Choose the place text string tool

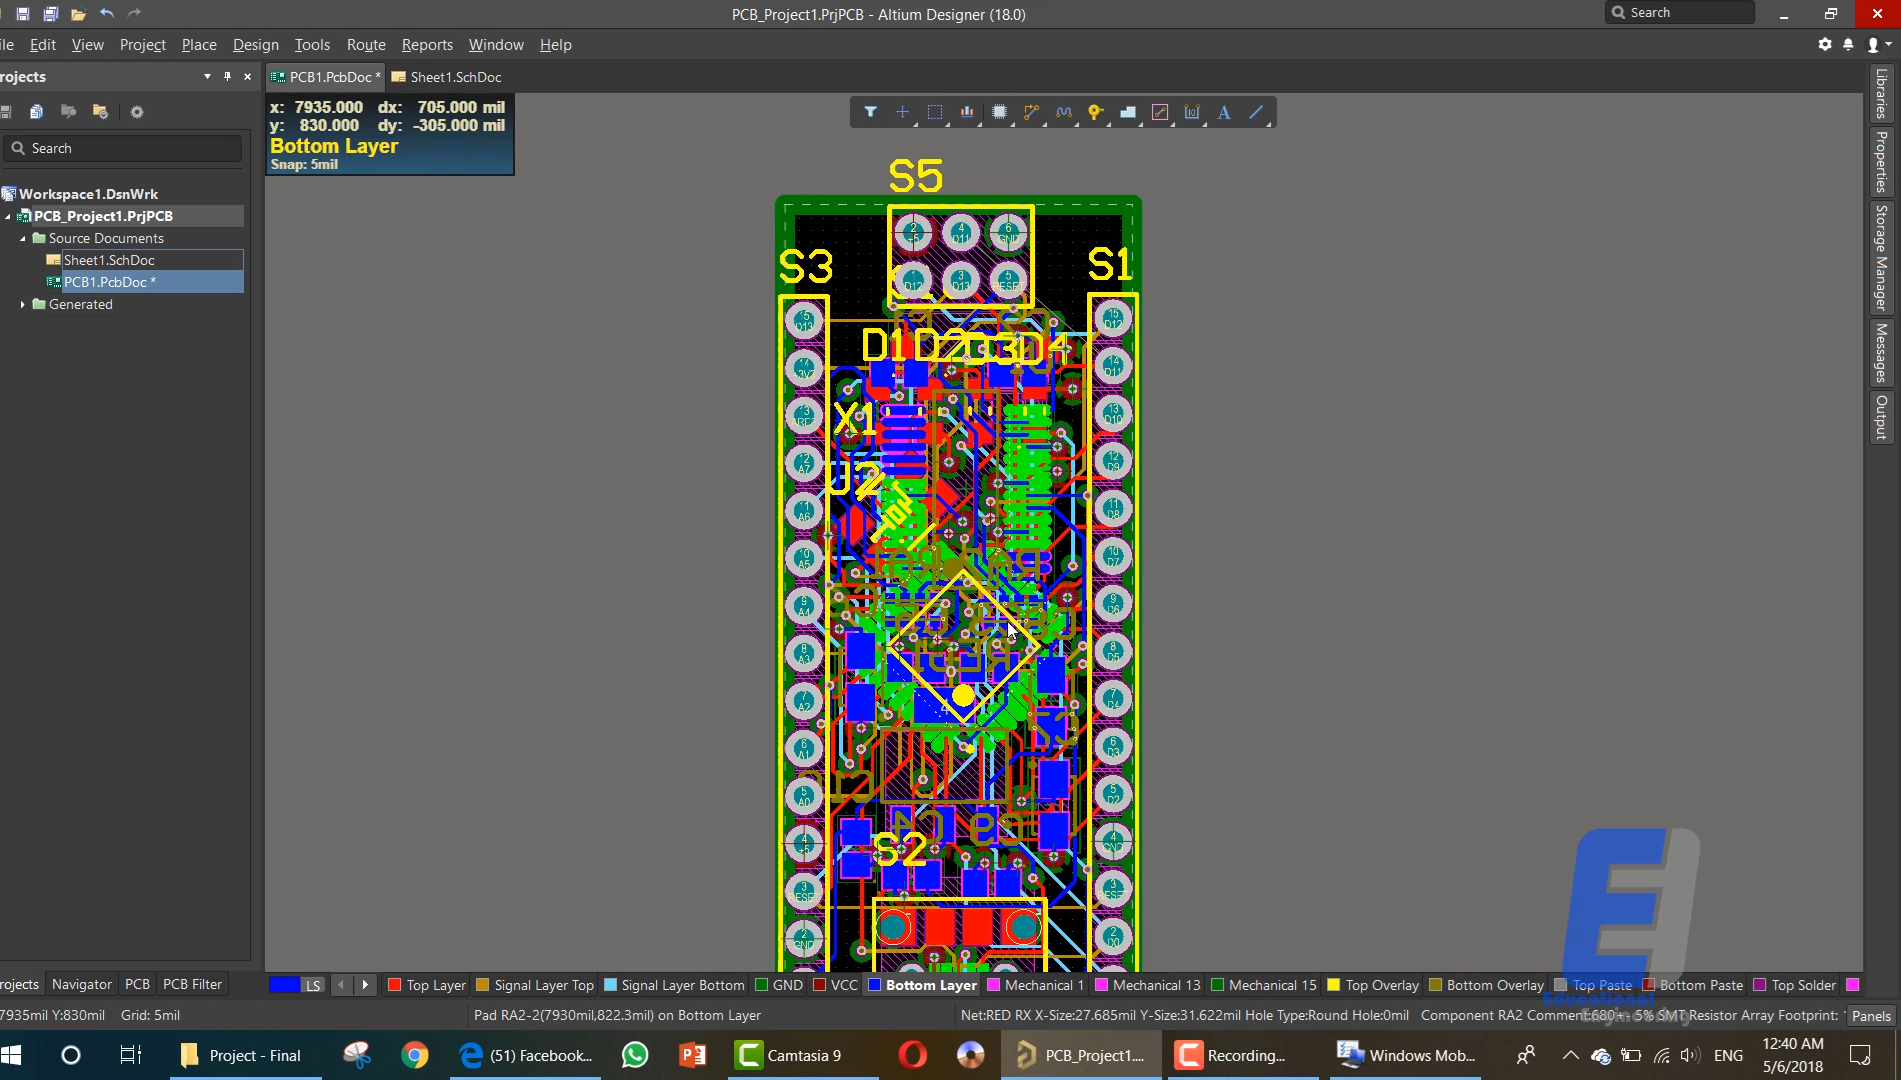coord(1224,112)
